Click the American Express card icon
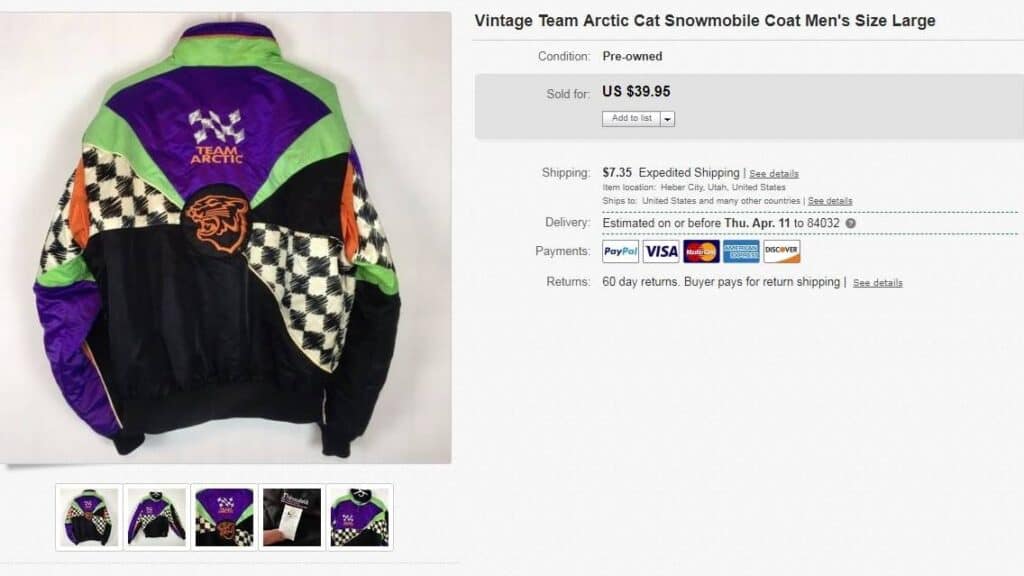This screenshot has width=1024, height=576. point(741,251)
